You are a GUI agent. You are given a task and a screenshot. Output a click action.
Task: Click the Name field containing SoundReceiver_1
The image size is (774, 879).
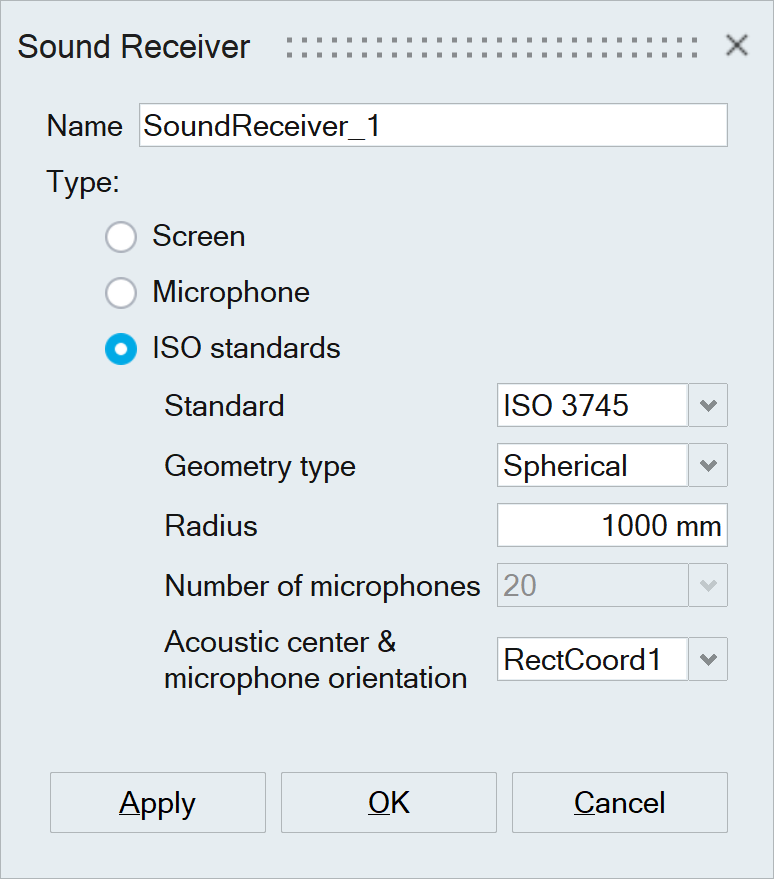(x=432, y=126)
